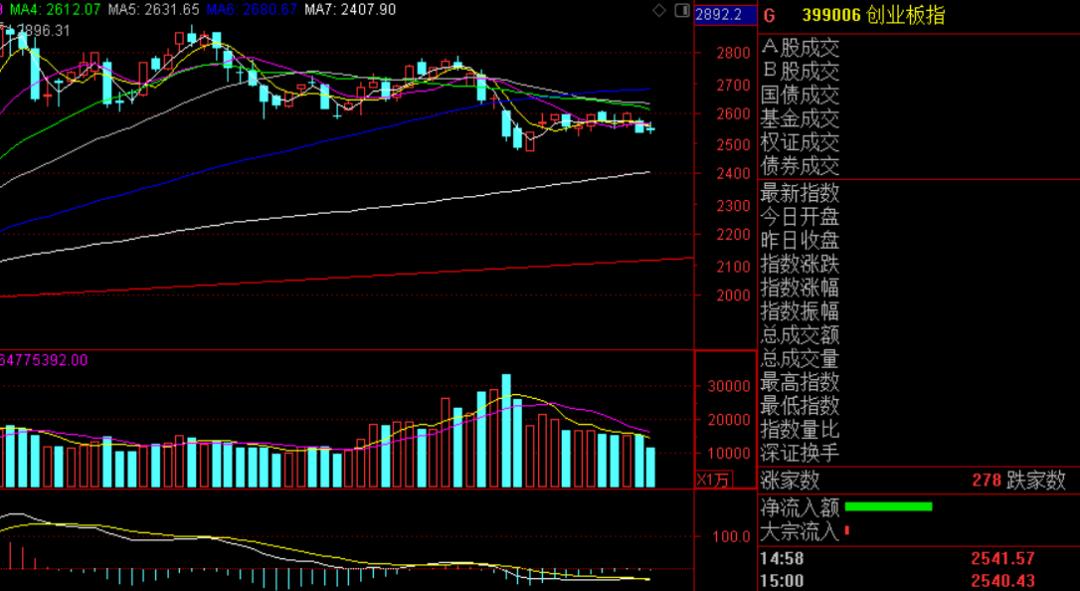The width and height of the screenshot is (1080, 591).
Task: Click the 10000 volume axis label
Action: click(x=729, y=453)
